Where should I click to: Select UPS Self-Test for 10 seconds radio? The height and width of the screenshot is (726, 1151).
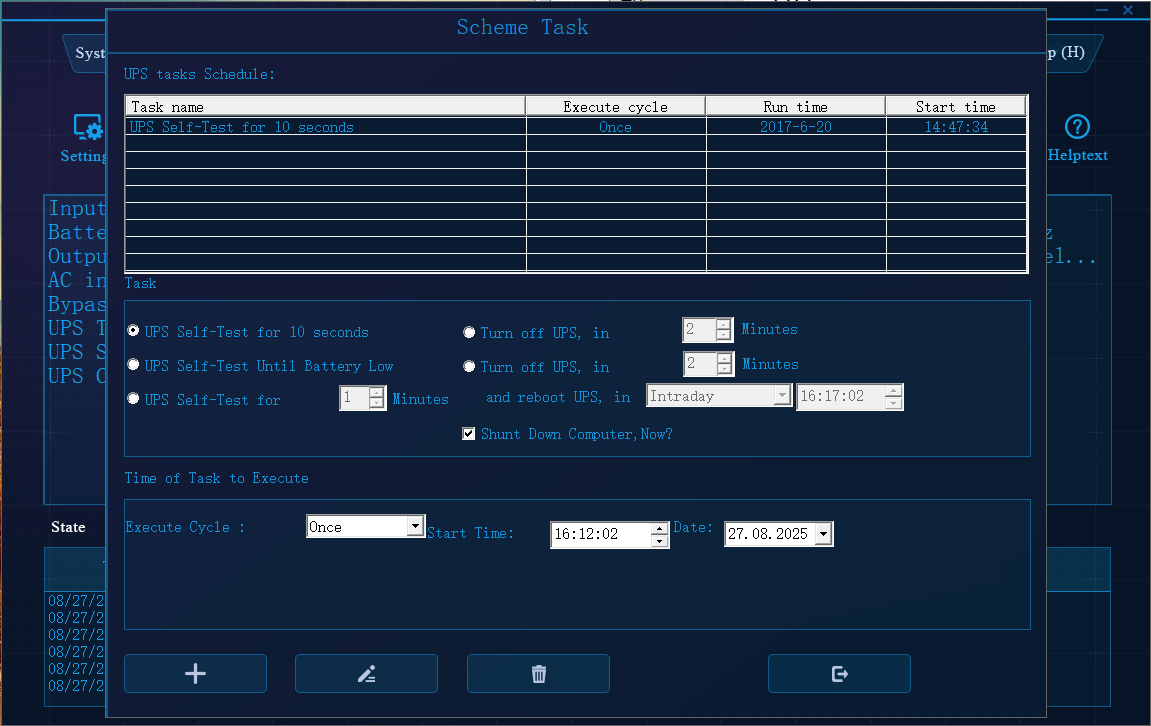click(133, 331)
